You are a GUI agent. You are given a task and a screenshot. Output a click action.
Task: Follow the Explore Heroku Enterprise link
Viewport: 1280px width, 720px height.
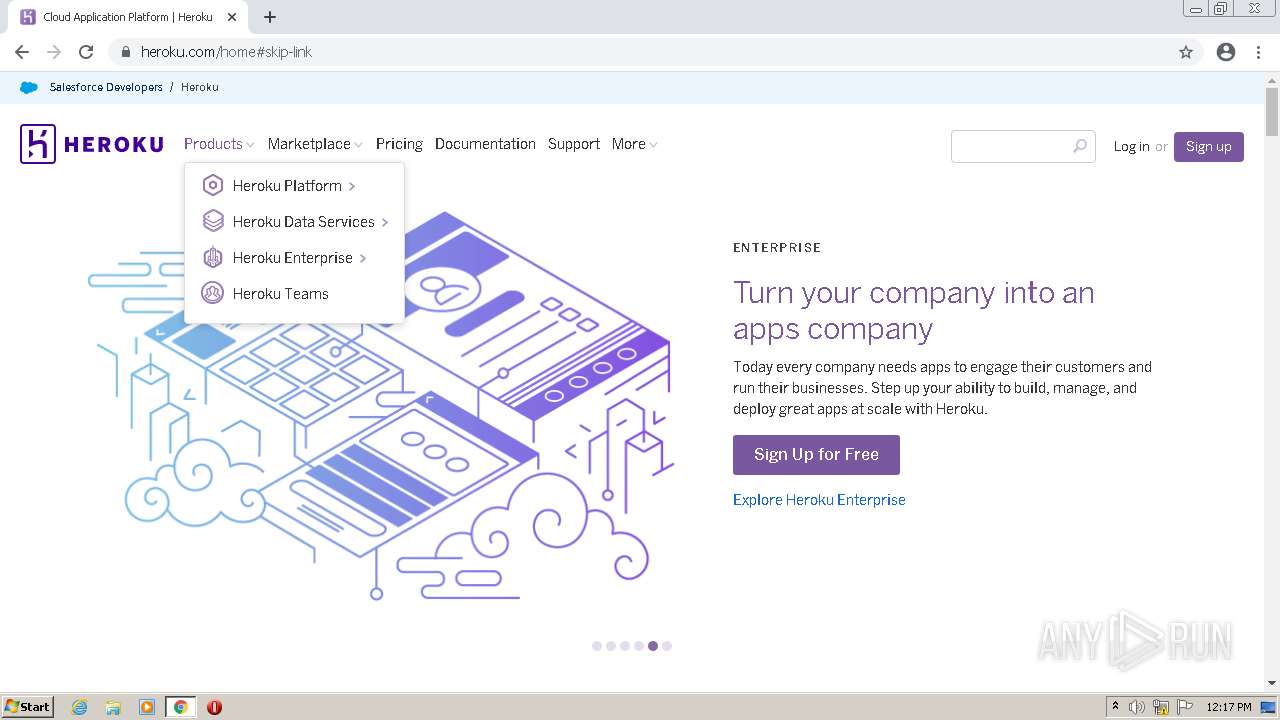pyautogui.click(x=819, y=500)
